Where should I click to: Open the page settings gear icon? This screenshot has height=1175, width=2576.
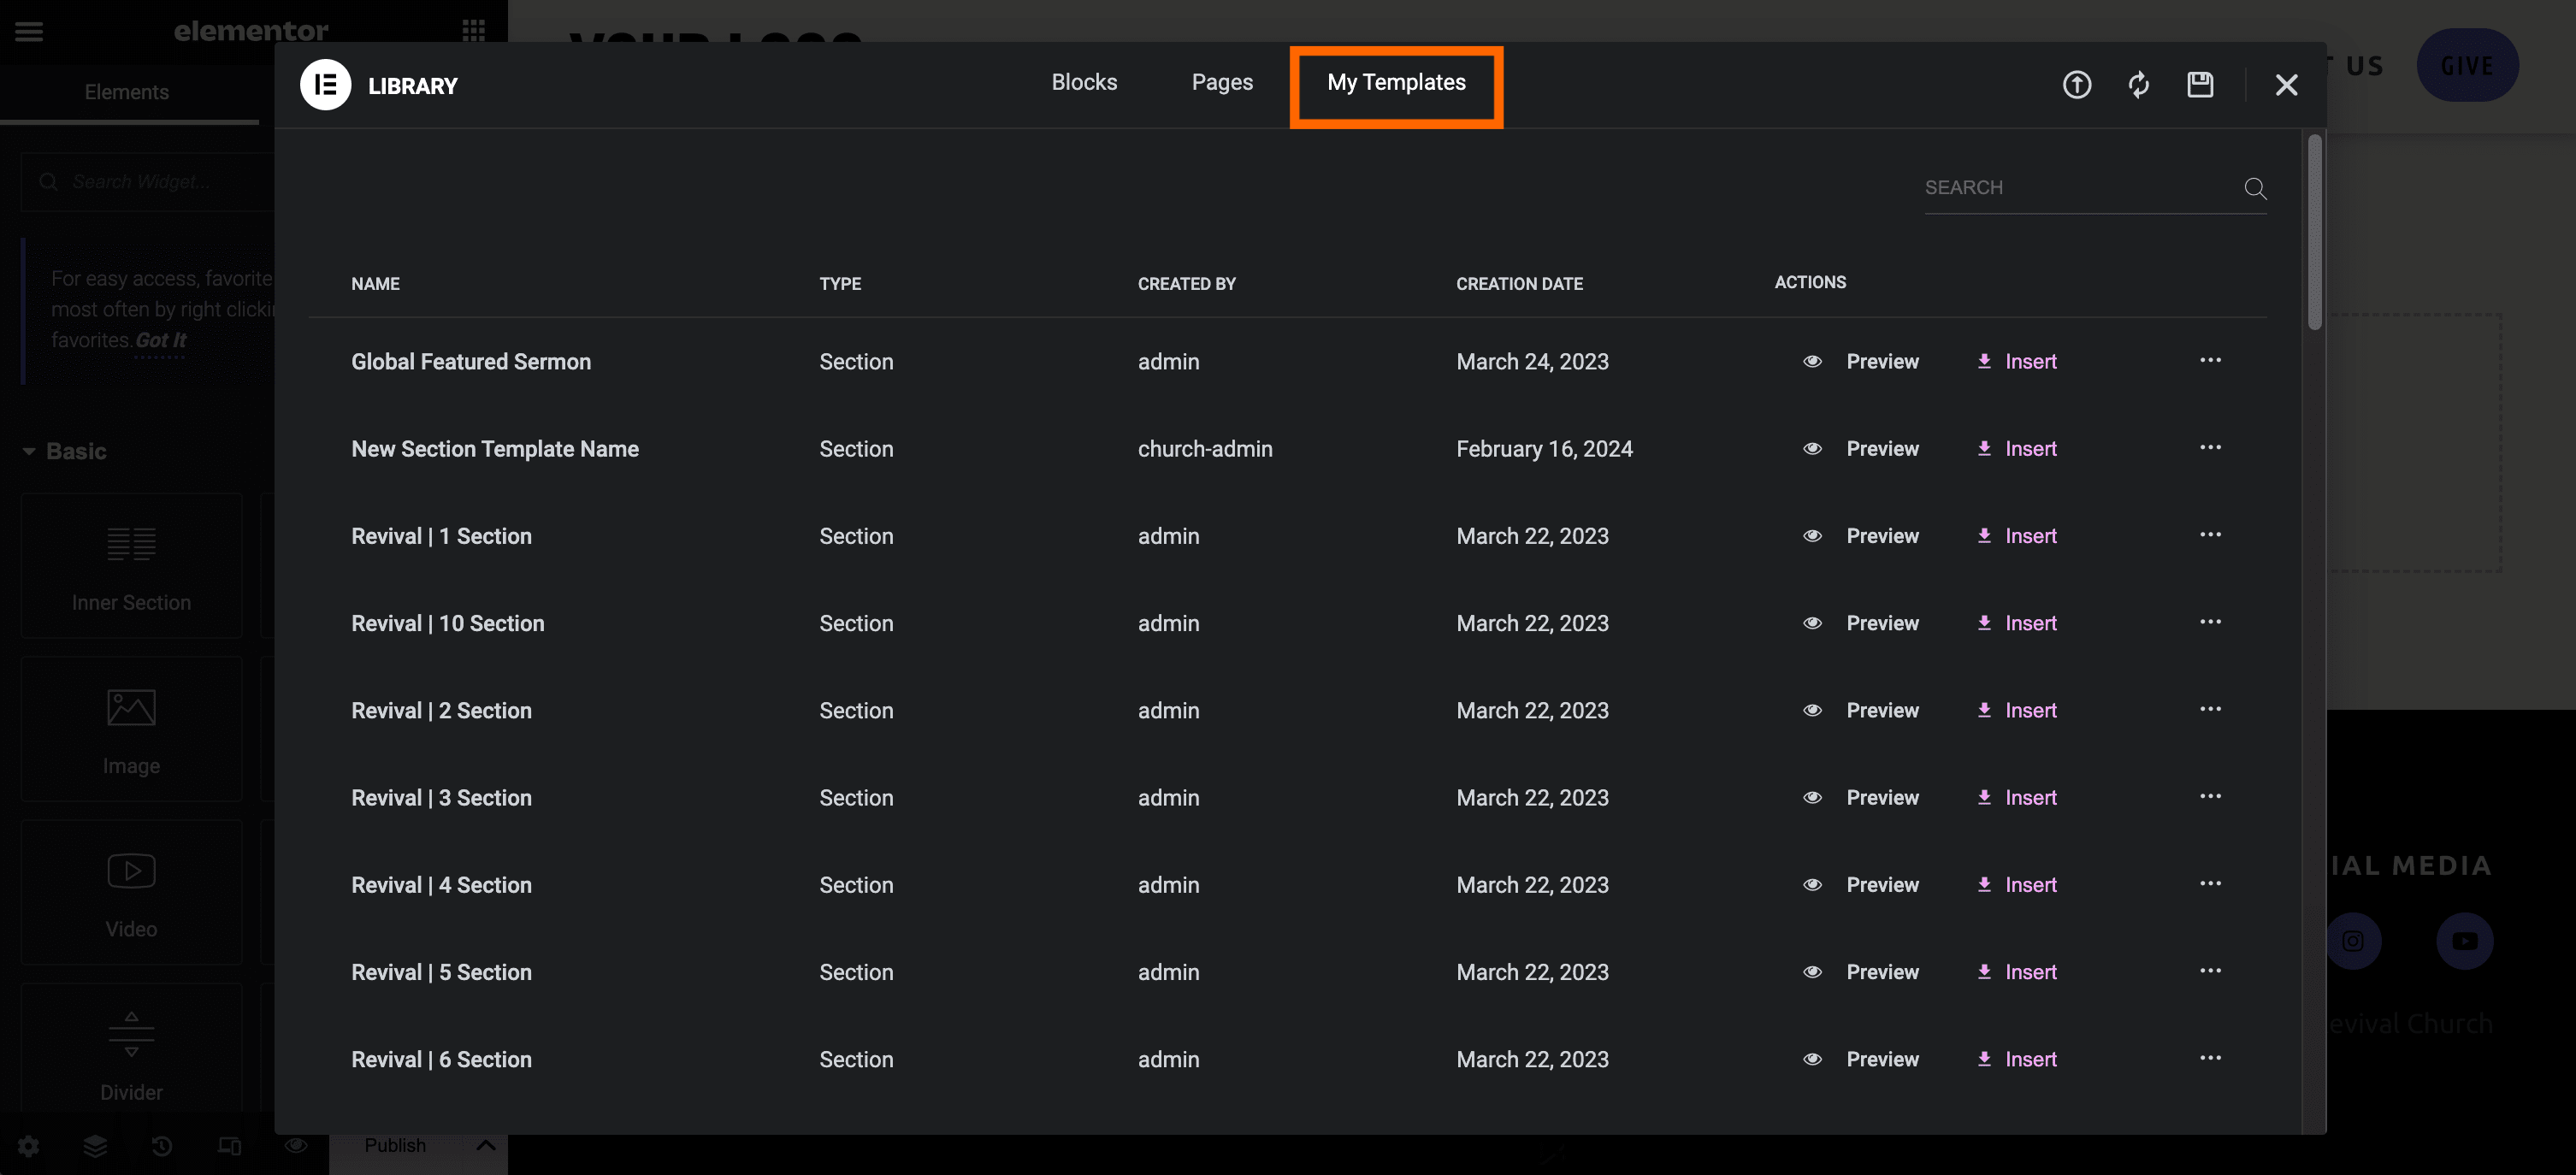(x=28, y=1146)
